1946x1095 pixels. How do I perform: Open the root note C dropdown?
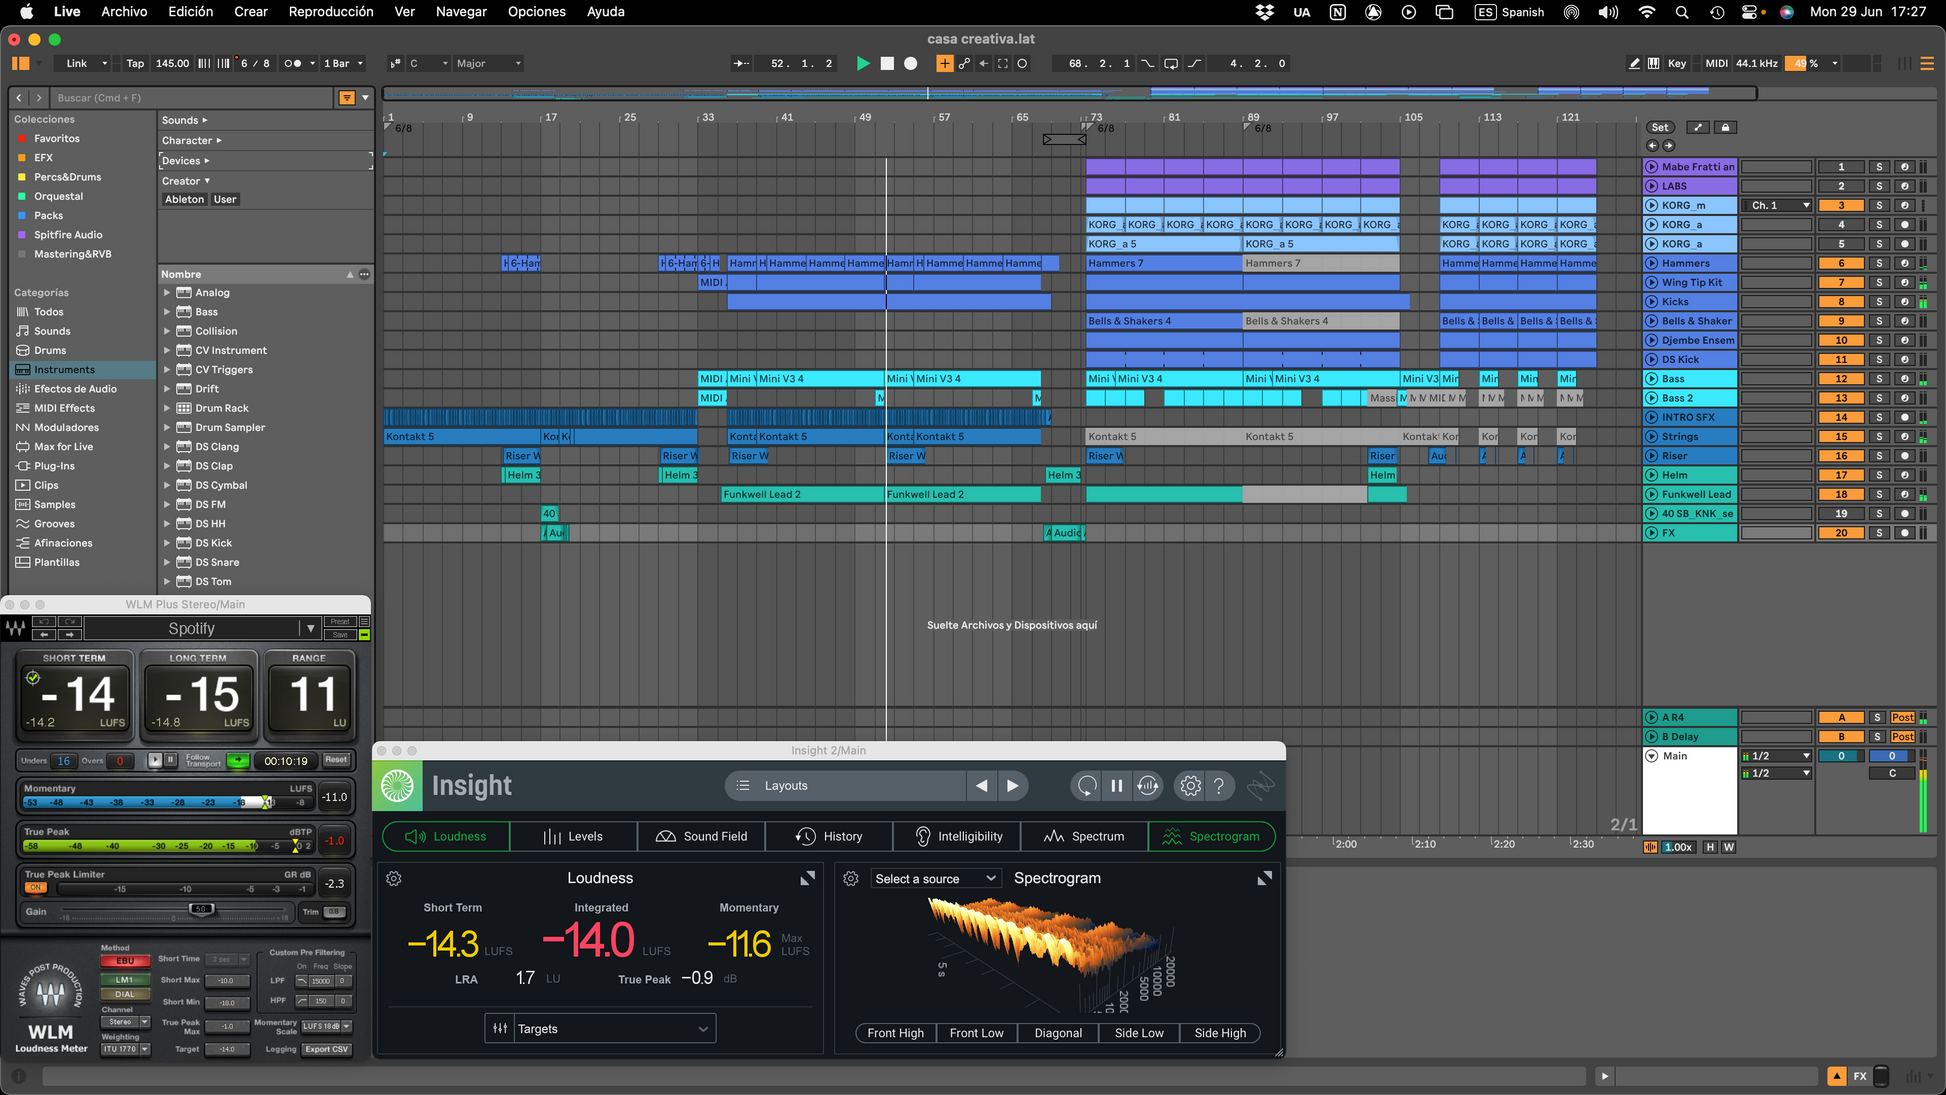pyautogui.click(x=429, y=63)
